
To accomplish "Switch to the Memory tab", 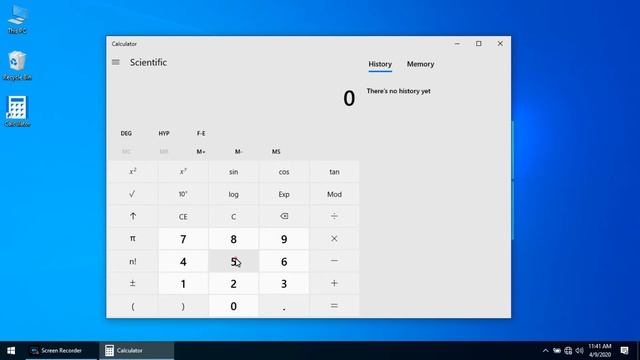I will point(420,64).
